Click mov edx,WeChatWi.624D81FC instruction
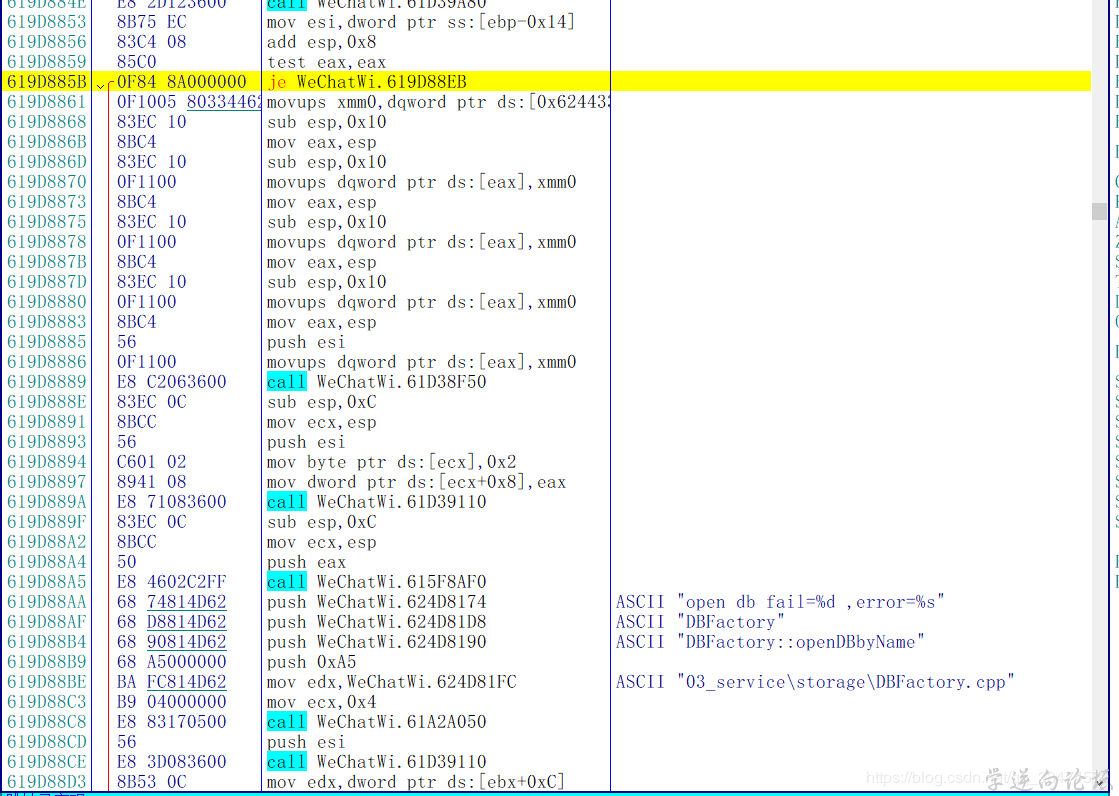This screenshot has width=1119, height=796. coord(391,682)
